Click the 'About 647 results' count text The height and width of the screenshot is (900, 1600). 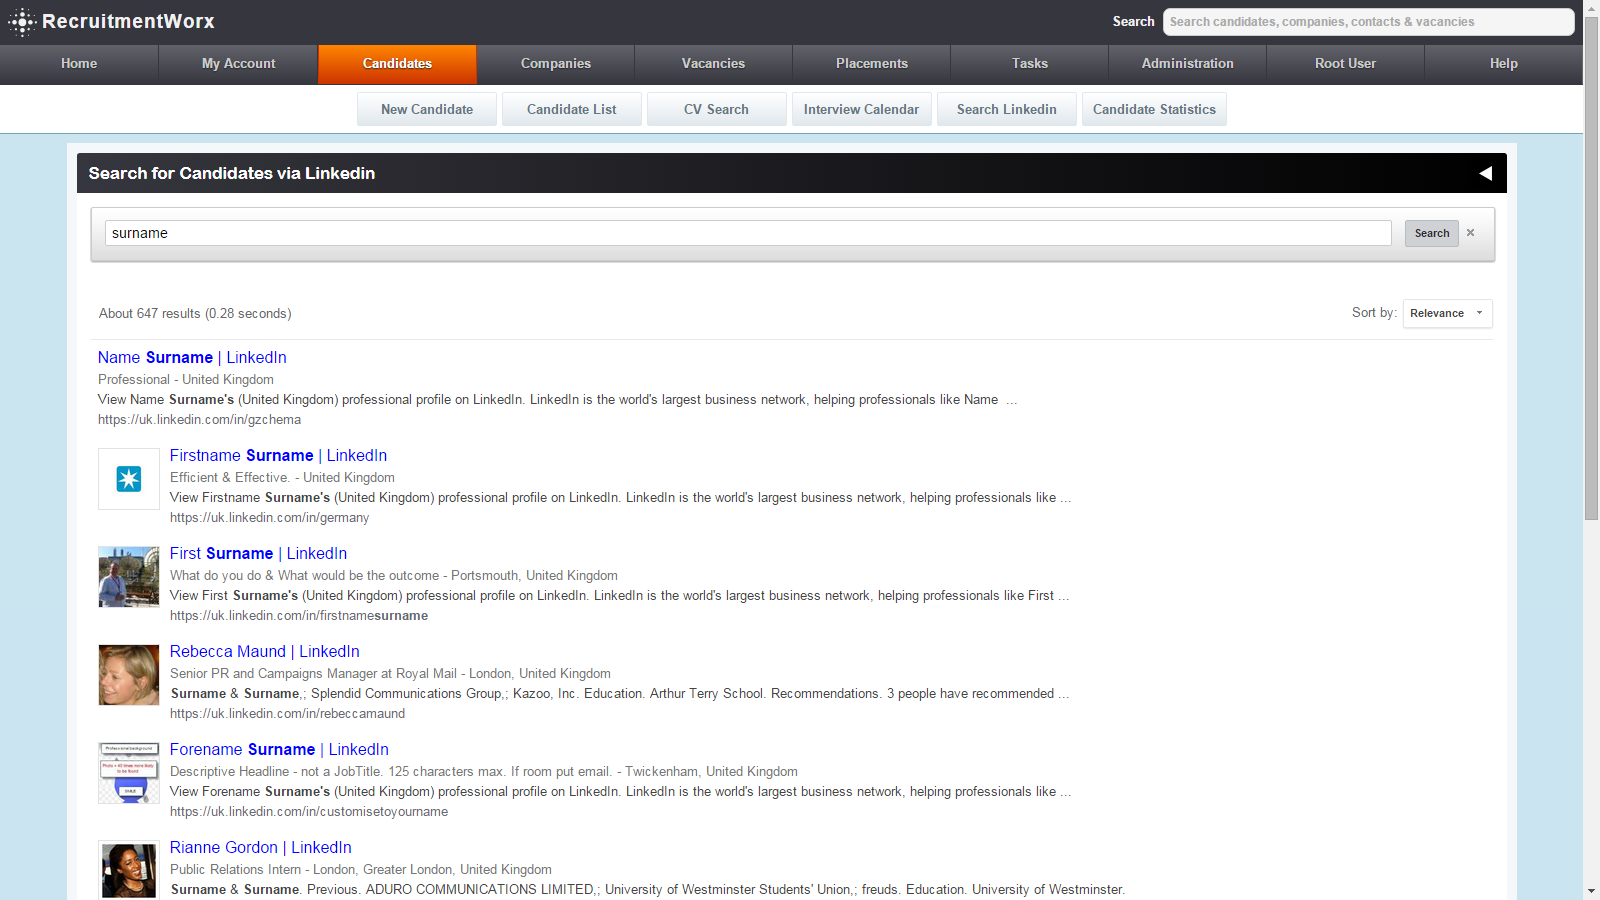195,313
